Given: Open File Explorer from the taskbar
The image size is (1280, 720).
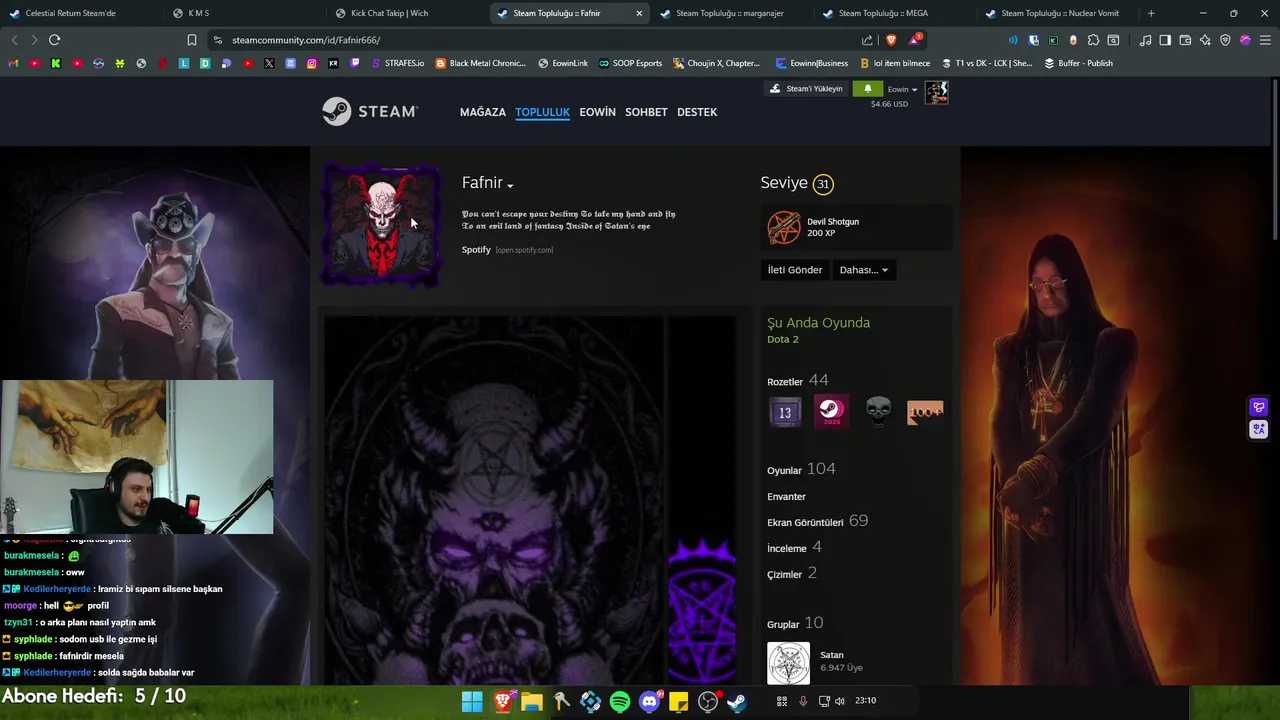Looking at the screenshot, I should click(x=532, y=702).
